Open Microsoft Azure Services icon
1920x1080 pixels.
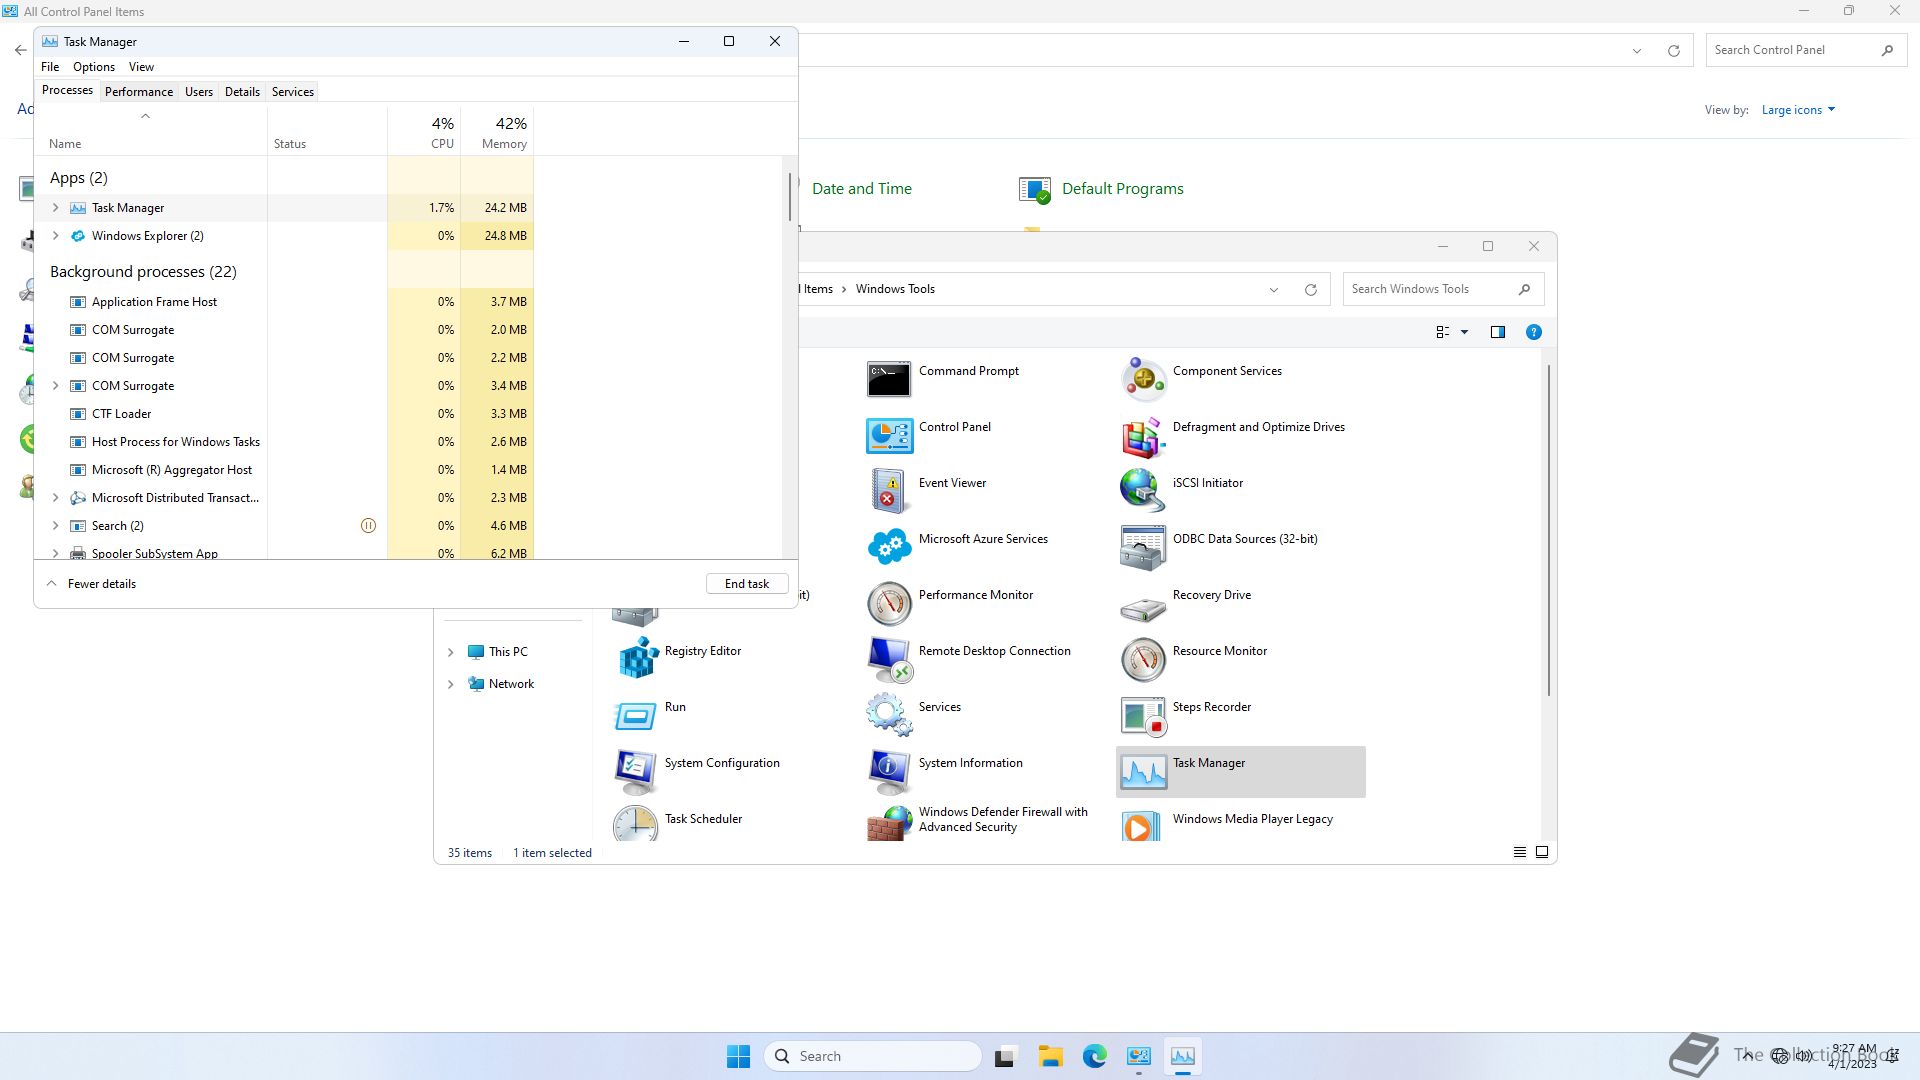(888, 548)
